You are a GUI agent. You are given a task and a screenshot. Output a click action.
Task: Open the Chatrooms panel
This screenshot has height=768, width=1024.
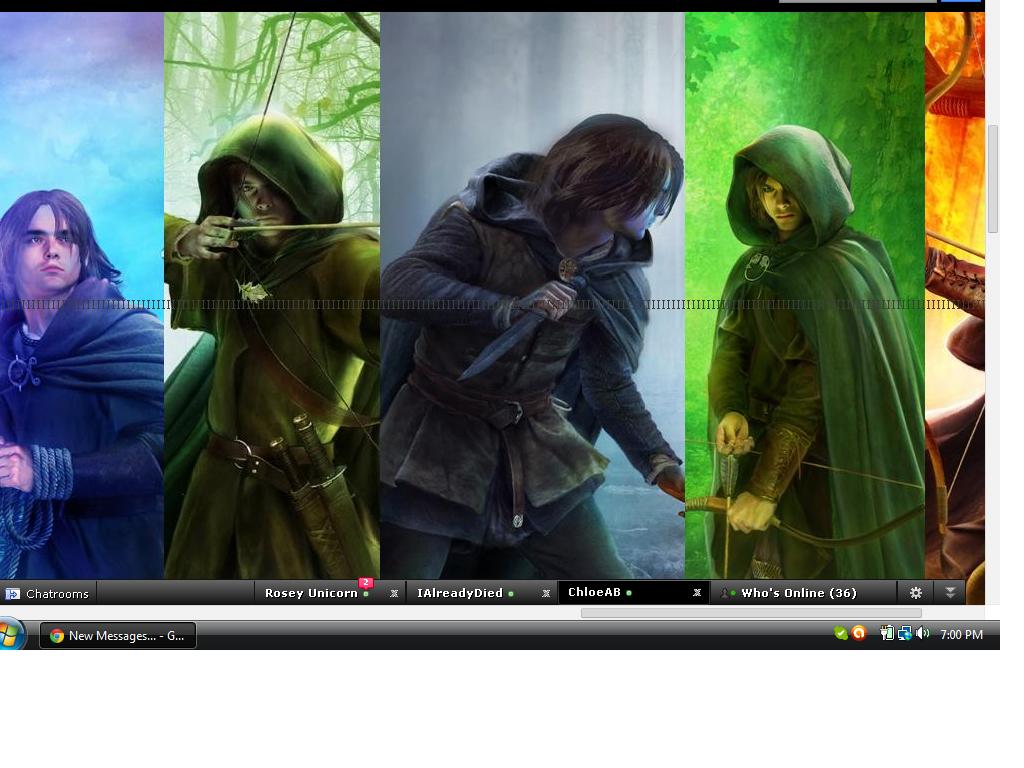[x=48, y=594]
